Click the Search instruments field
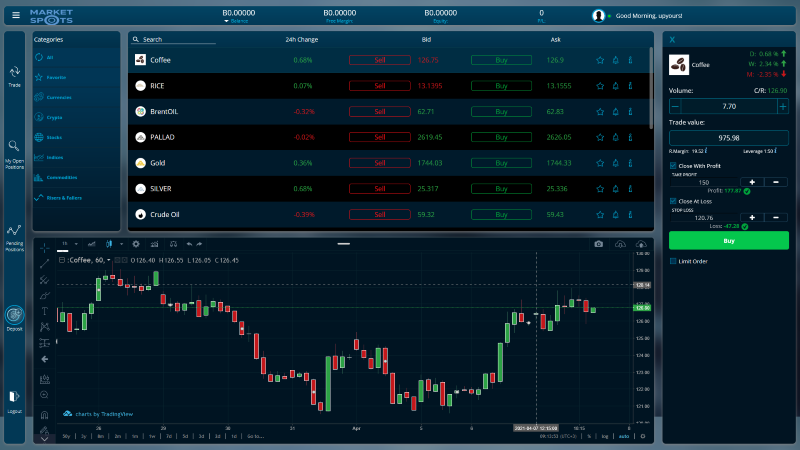 (173, 39)
